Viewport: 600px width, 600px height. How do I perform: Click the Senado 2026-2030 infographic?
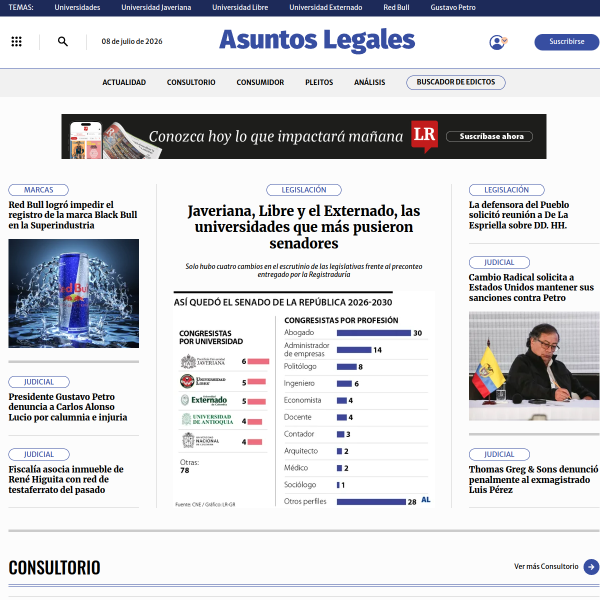(304, 399)
